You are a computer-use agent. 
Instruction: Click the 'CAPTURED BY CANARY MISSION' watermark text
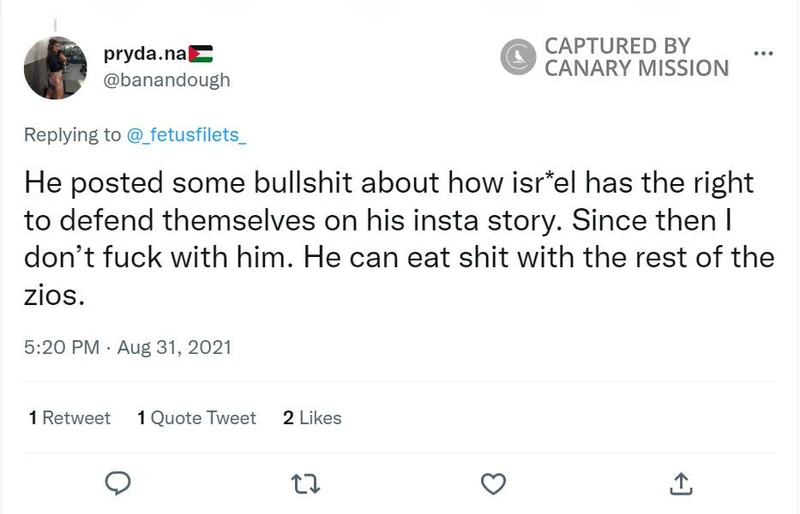pyautogui.click(x=635, y=58)
